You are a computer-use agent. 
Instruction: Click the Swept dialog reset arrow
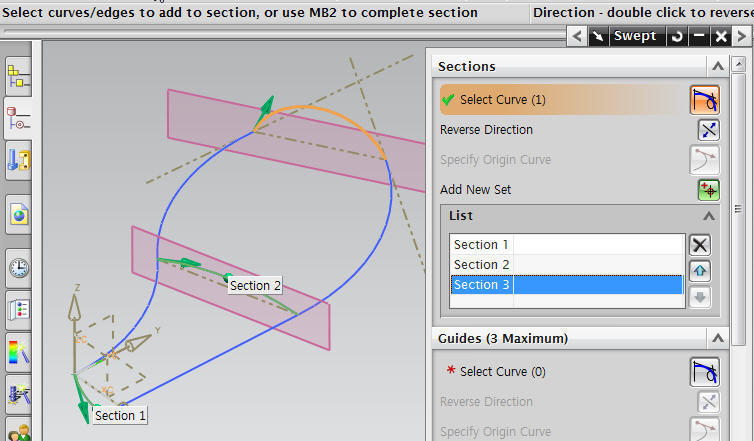pos(676,36)
